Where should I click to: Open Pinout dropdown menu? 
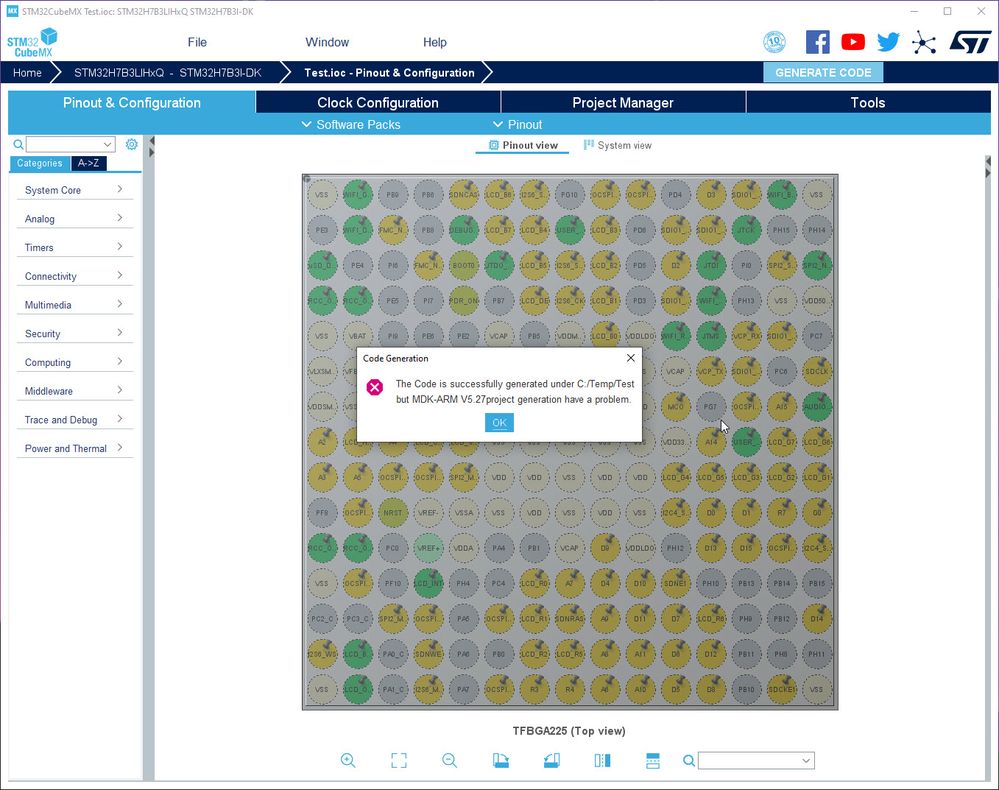click(517, 124)
